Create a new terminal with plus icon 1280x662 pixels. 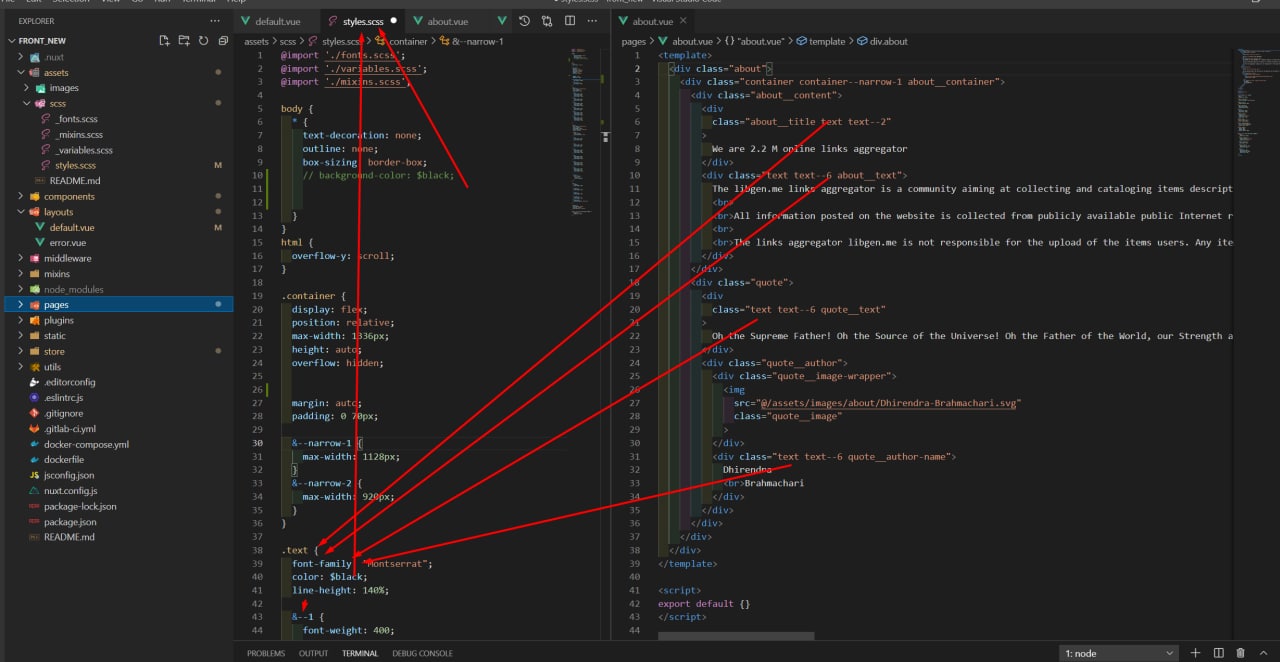click(1195, 653)
